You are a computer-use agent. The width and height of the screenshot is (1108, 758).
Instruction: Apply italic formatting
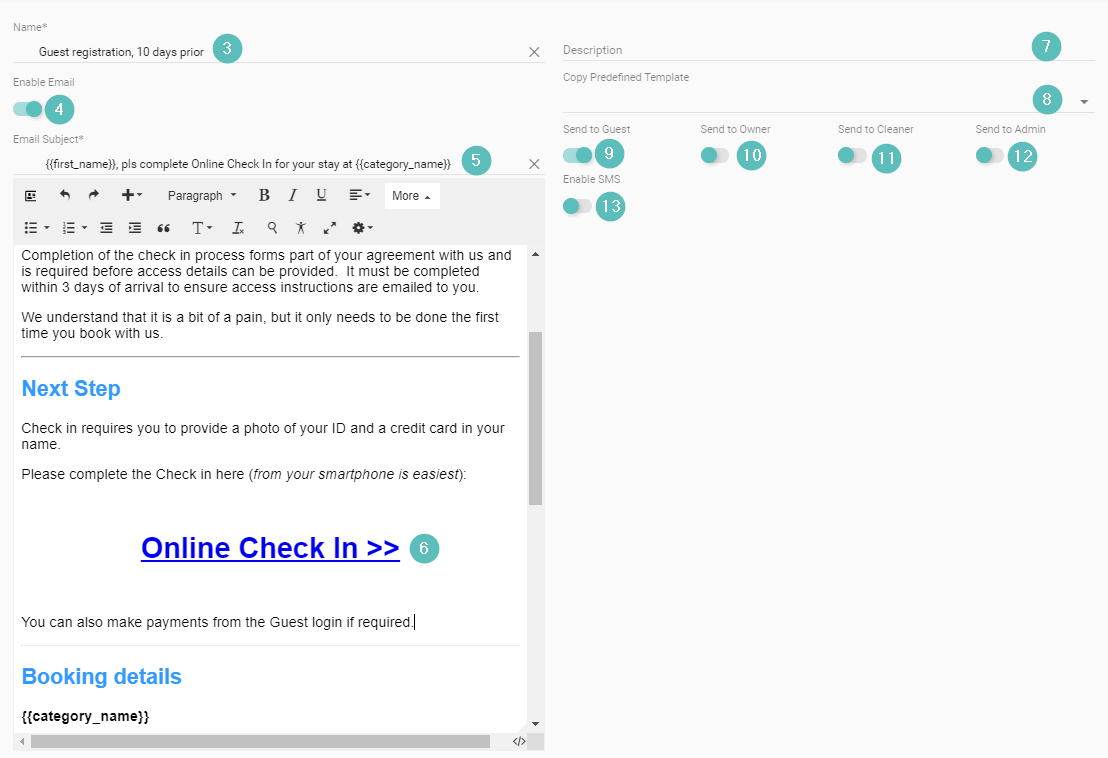coord(293,196)
